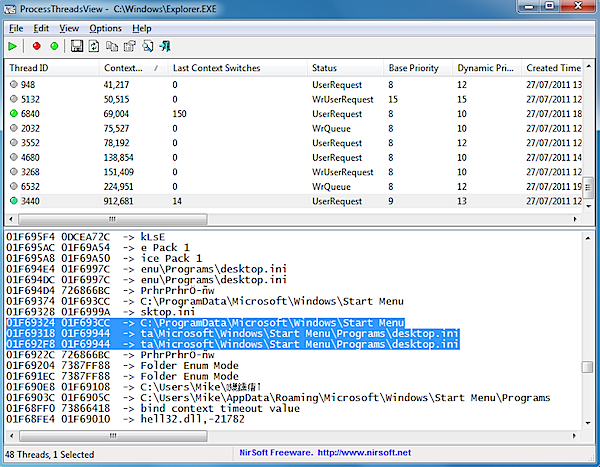Viewport: 600px width, 467px height.
Task: Click stack line 'hell32.dll,-21782'
Action: click(x=125, y=419)
